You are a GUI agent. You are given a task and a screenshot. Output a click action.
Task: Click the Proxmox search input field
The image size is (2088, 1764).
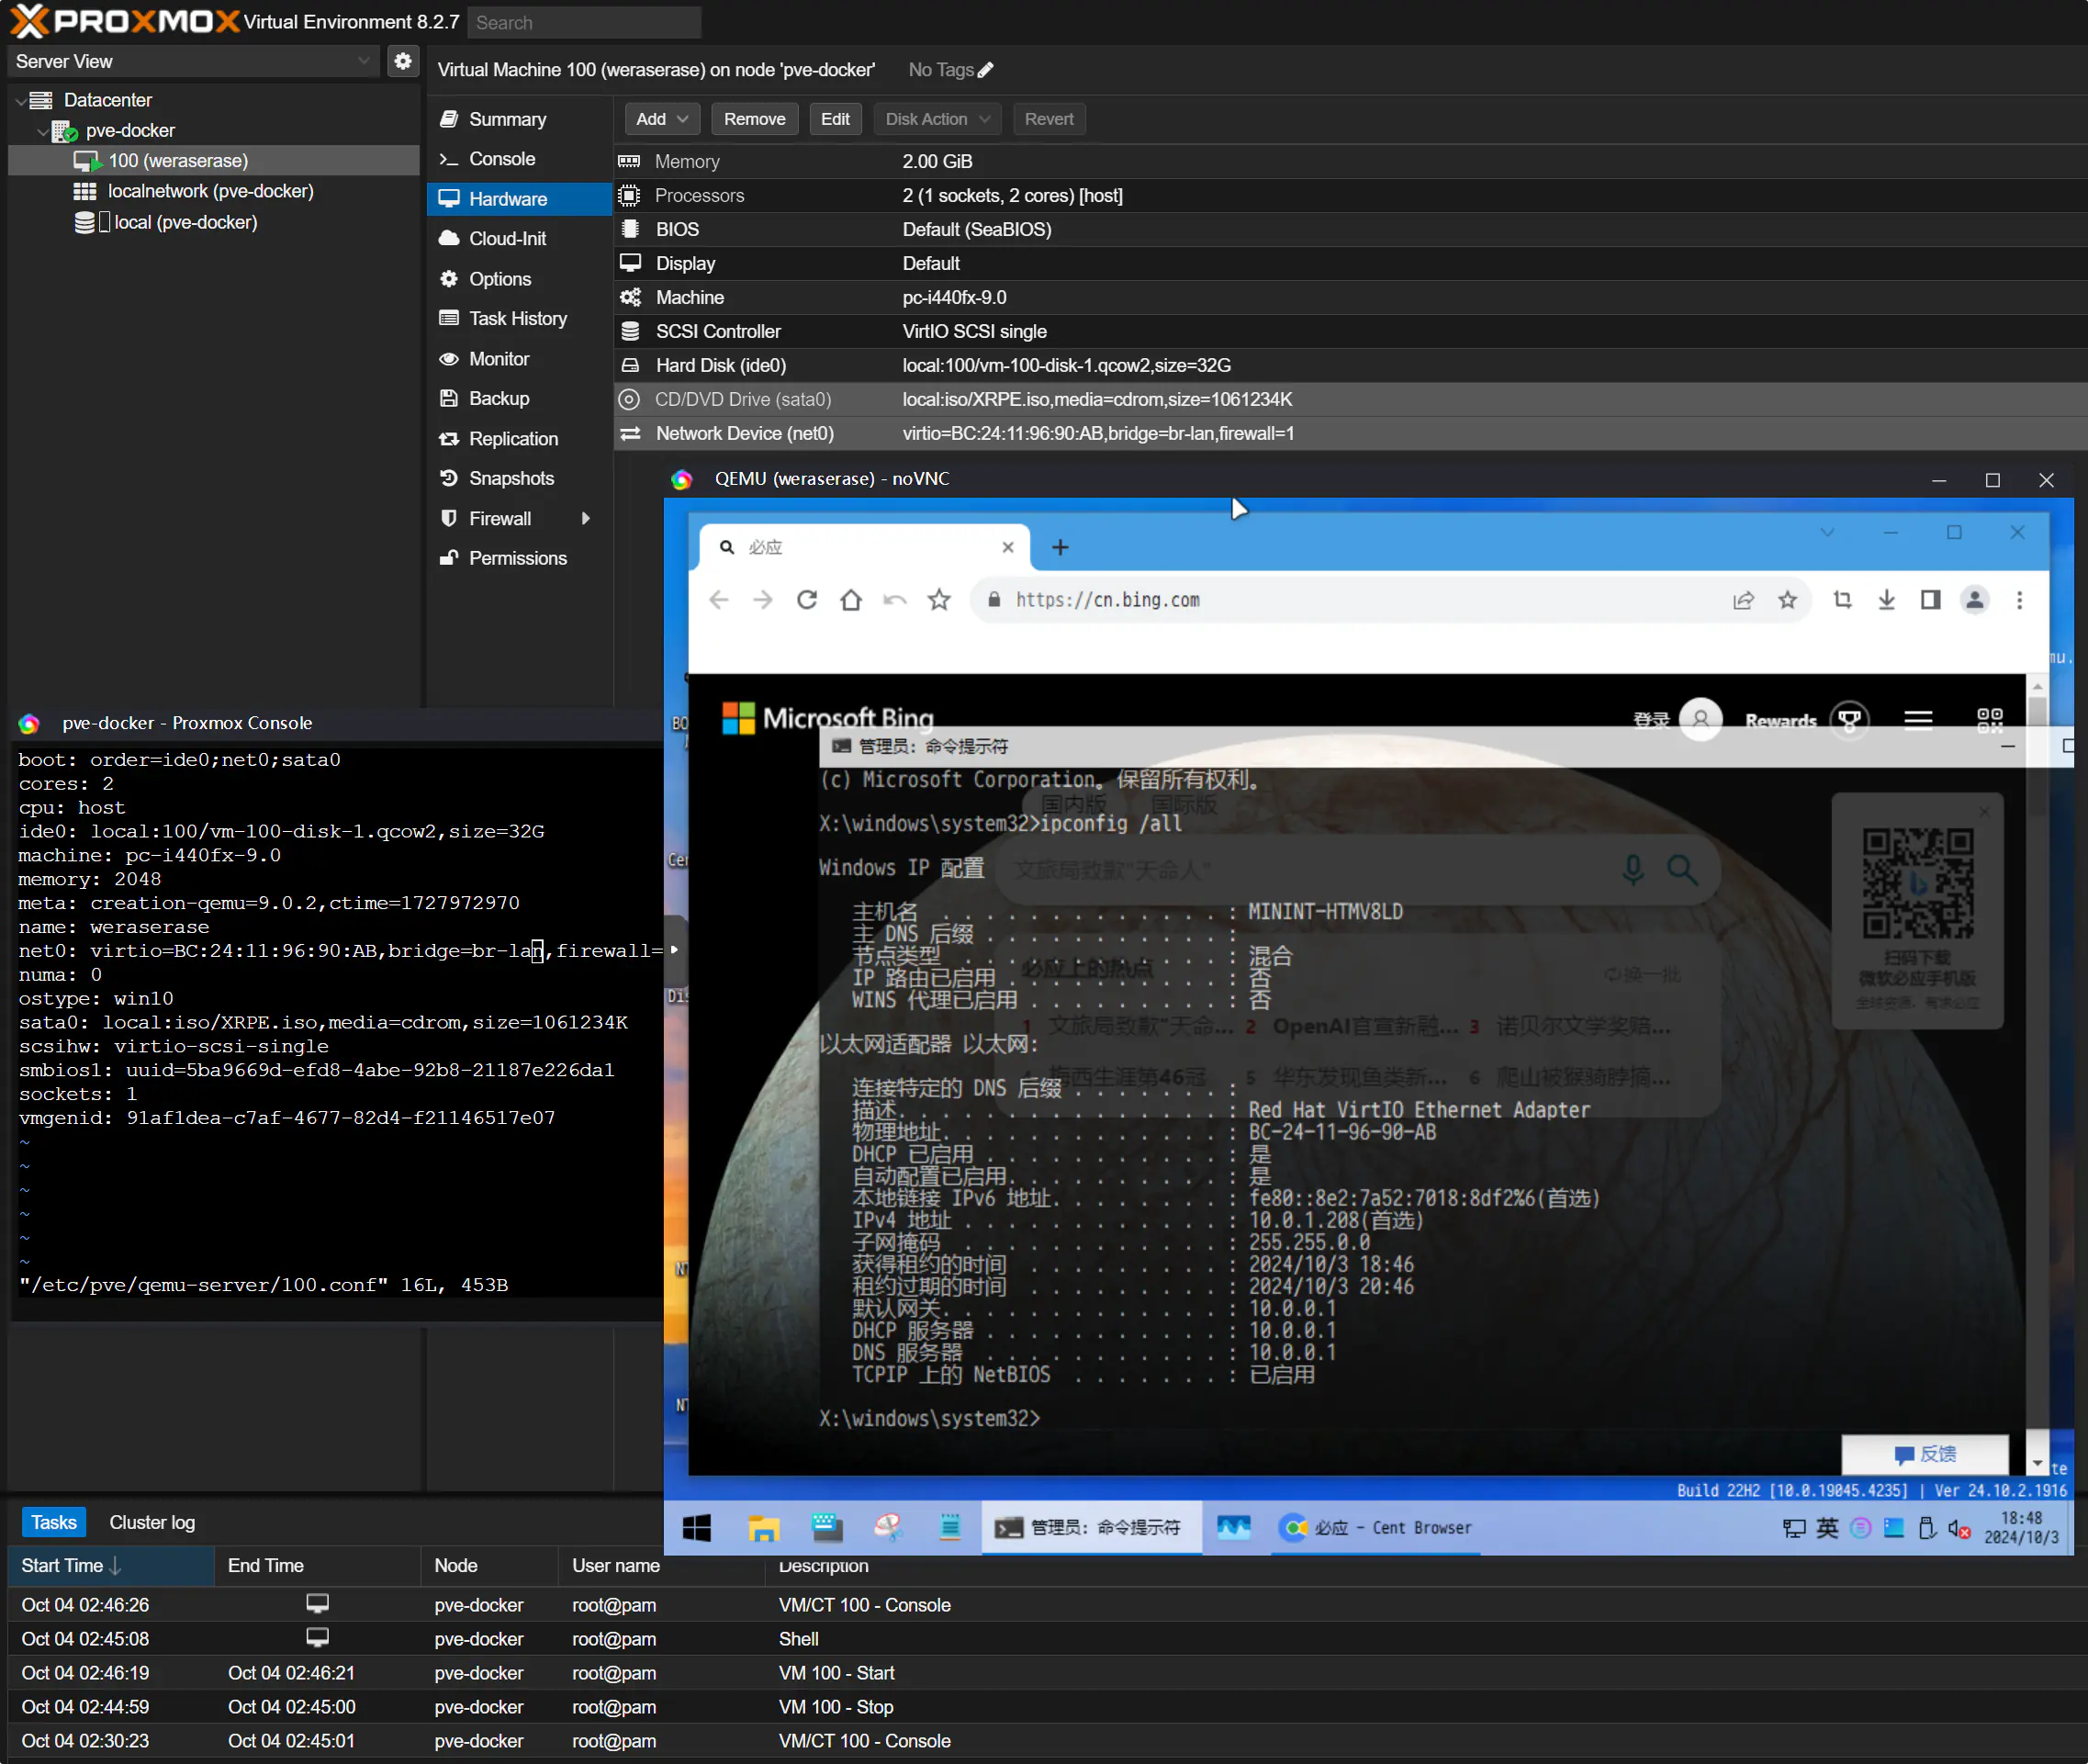point(584,22)
